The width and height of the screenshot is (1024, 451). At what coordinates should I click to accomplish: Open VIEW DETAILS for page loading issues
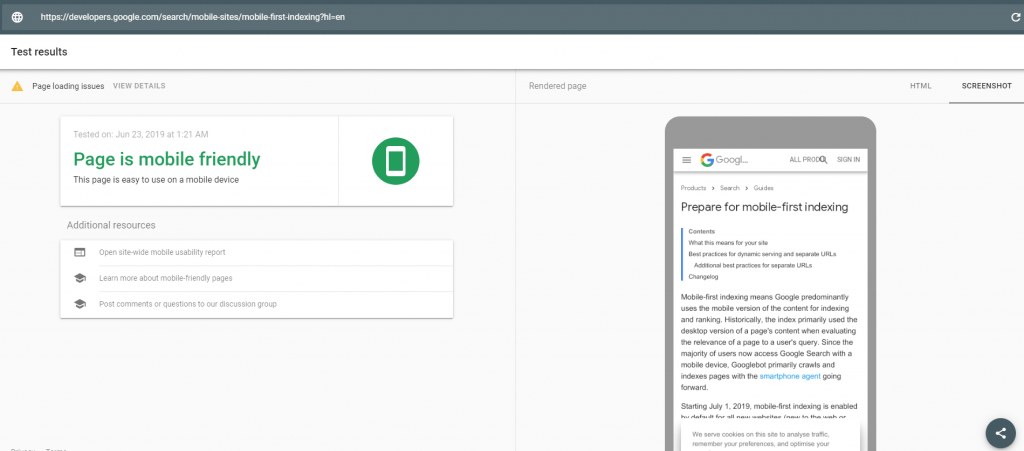click(x=139, y=86)
